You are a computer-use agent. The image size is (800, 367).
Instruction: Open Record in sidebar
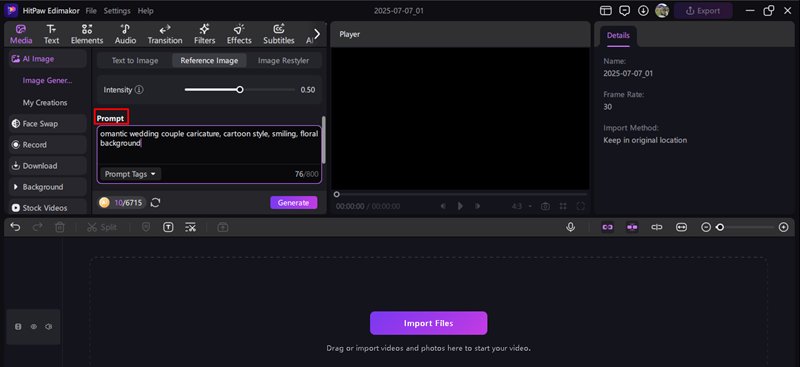(47, 144)
